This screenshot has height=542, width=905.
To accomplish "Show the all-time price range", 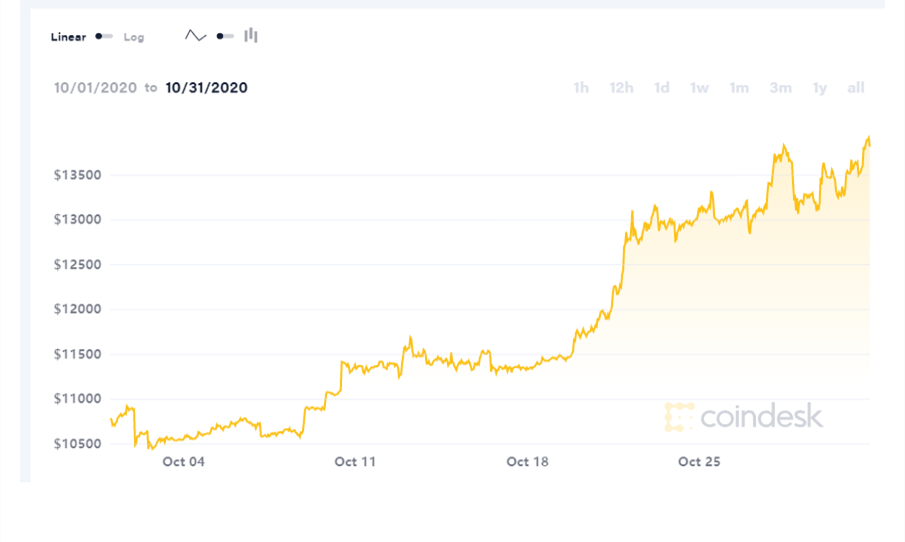I will 855,88.
